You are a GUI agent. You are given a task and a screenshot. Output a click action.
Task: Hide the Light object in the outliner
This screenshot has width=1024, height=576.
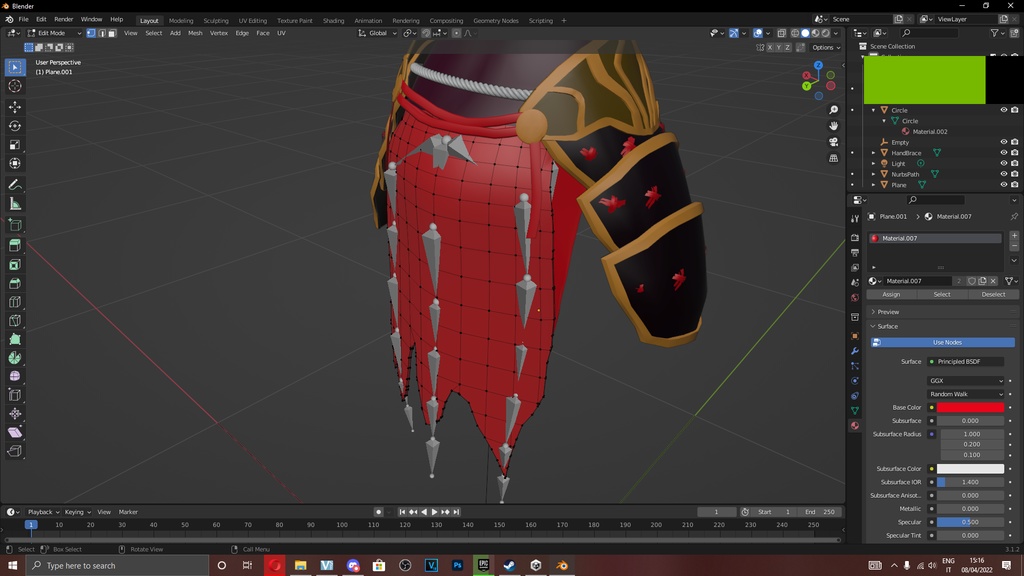(x=1004, y=163)
